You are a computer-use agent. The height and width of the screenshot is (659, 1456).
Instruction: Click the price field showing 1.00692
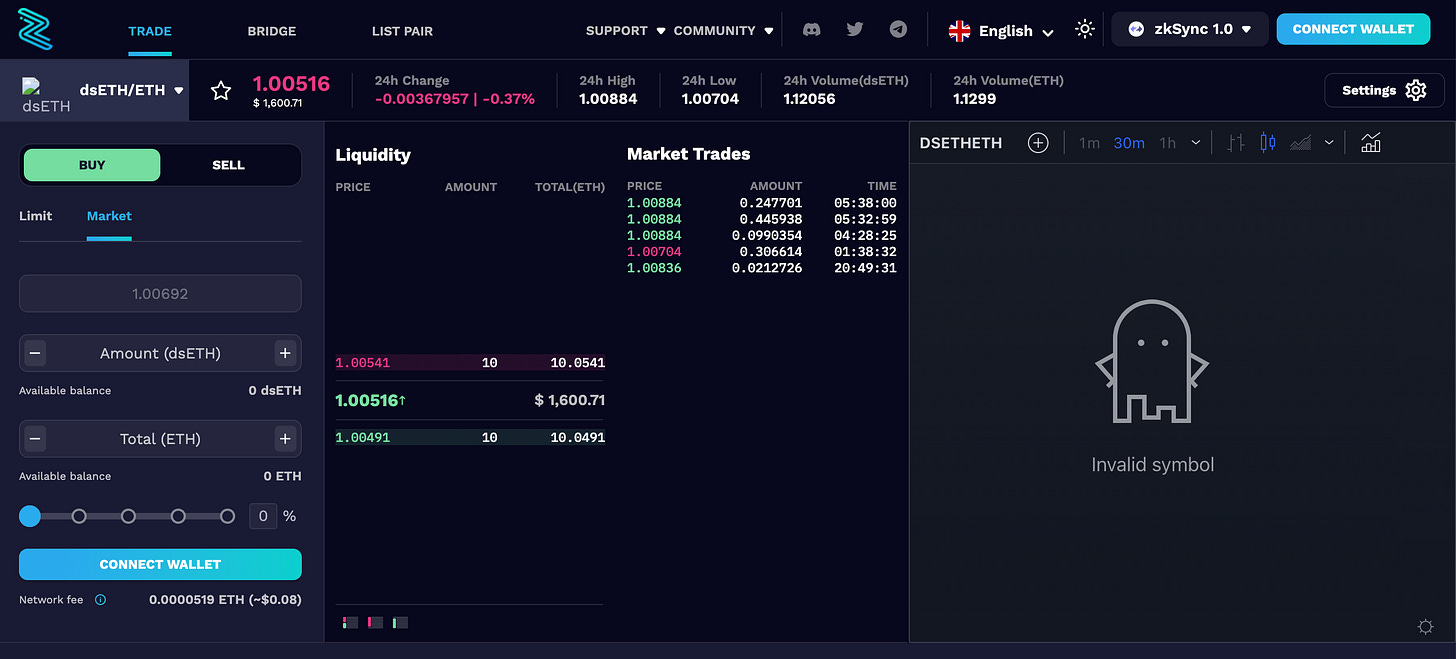pos(160,294)
